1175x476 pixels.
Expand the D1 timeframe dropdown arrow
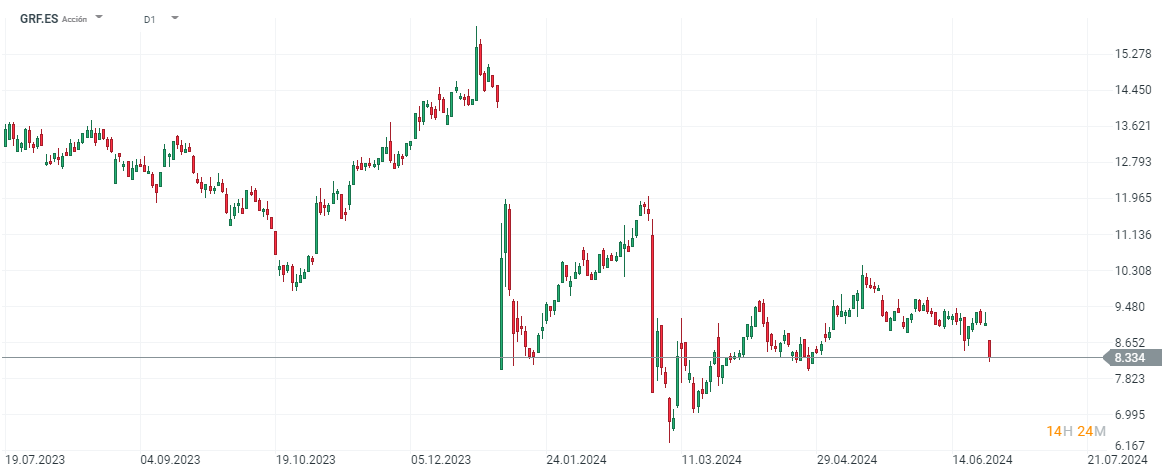(x=175, y=18)
